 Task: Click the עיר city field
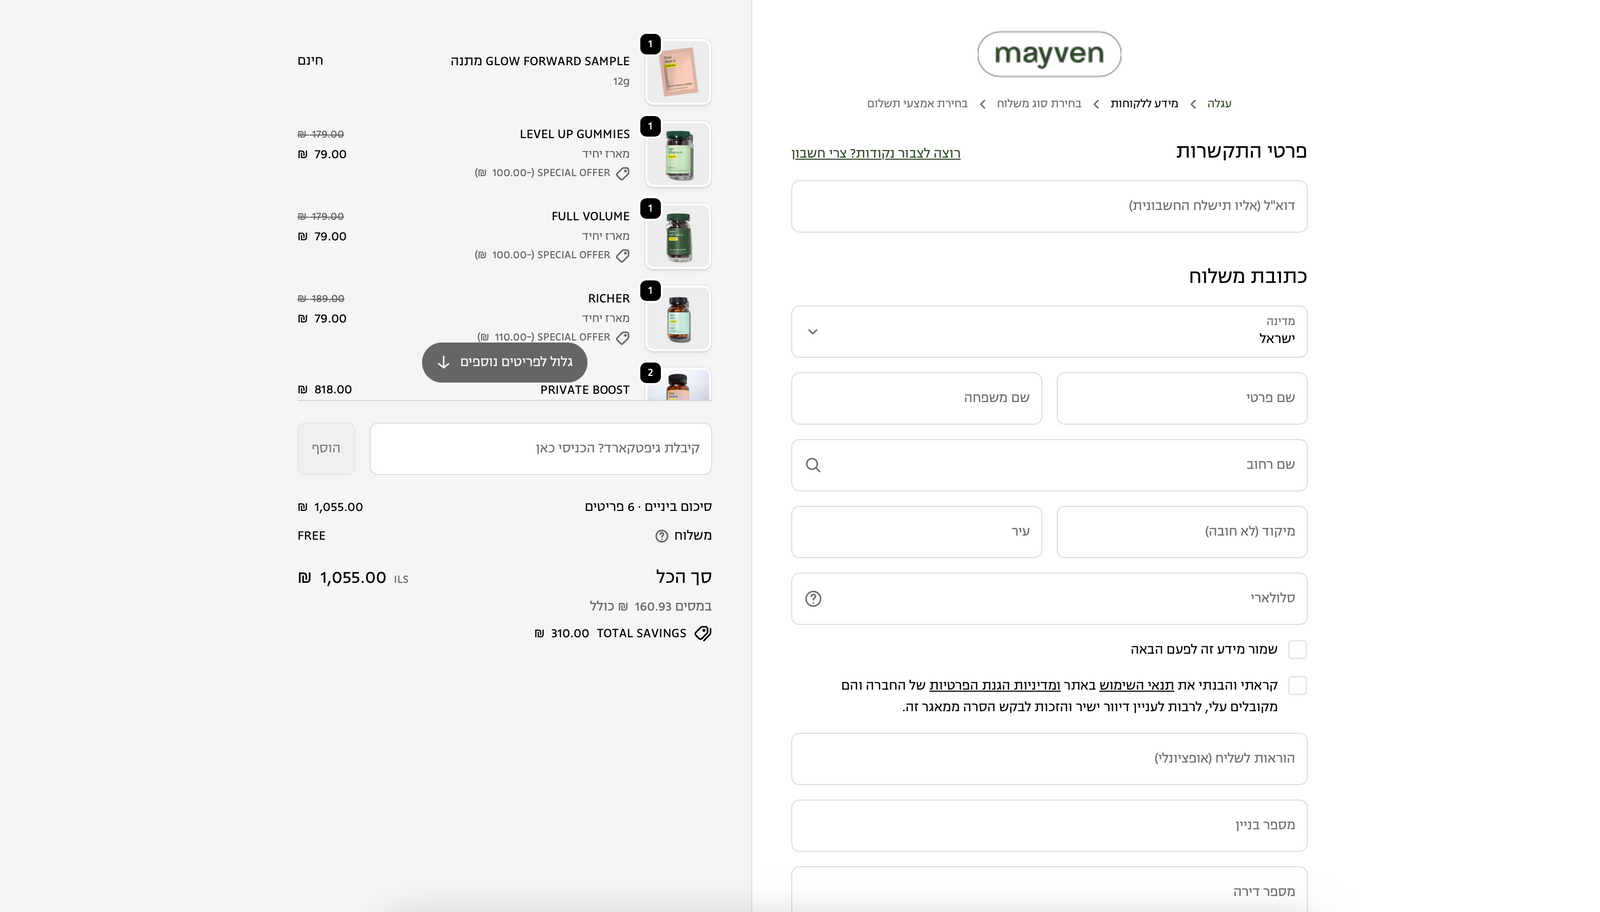pyautogui.click(x=916, y=532)
